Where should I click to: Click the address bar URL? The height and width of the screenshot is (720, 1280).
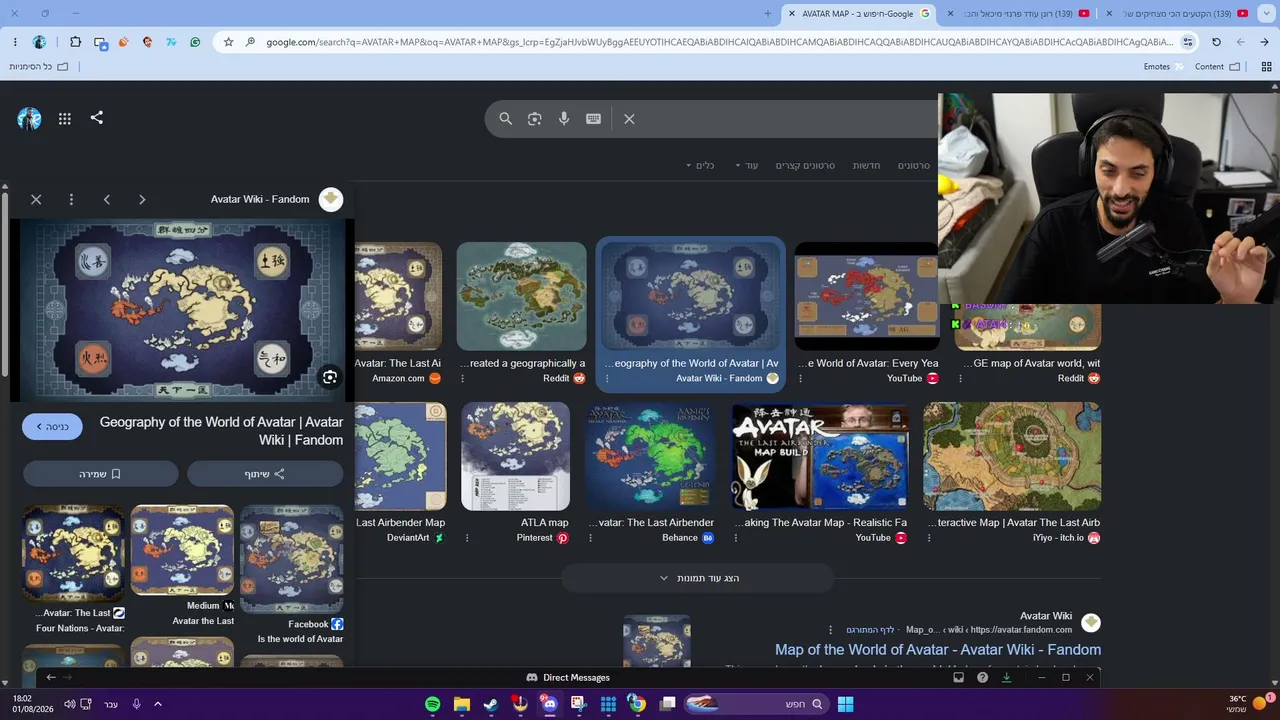pos(720,42)
